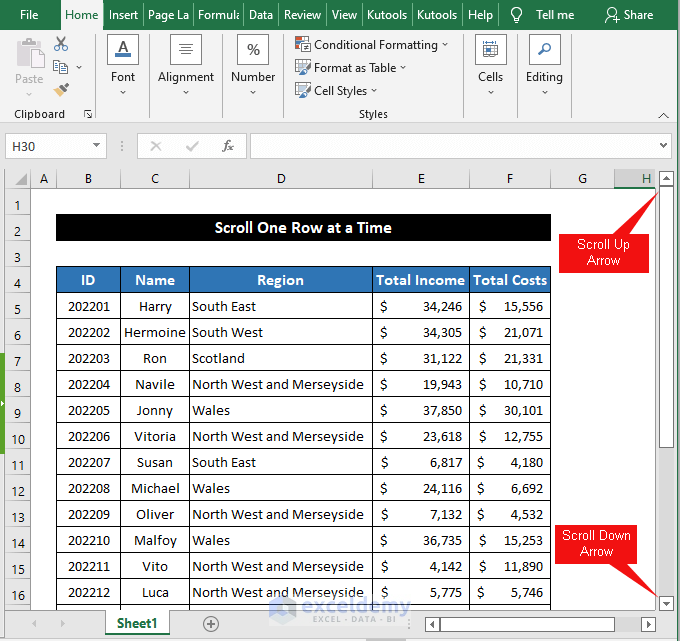
Task: Click the Insert Function fx icon
Action: [x=227, y=146]
